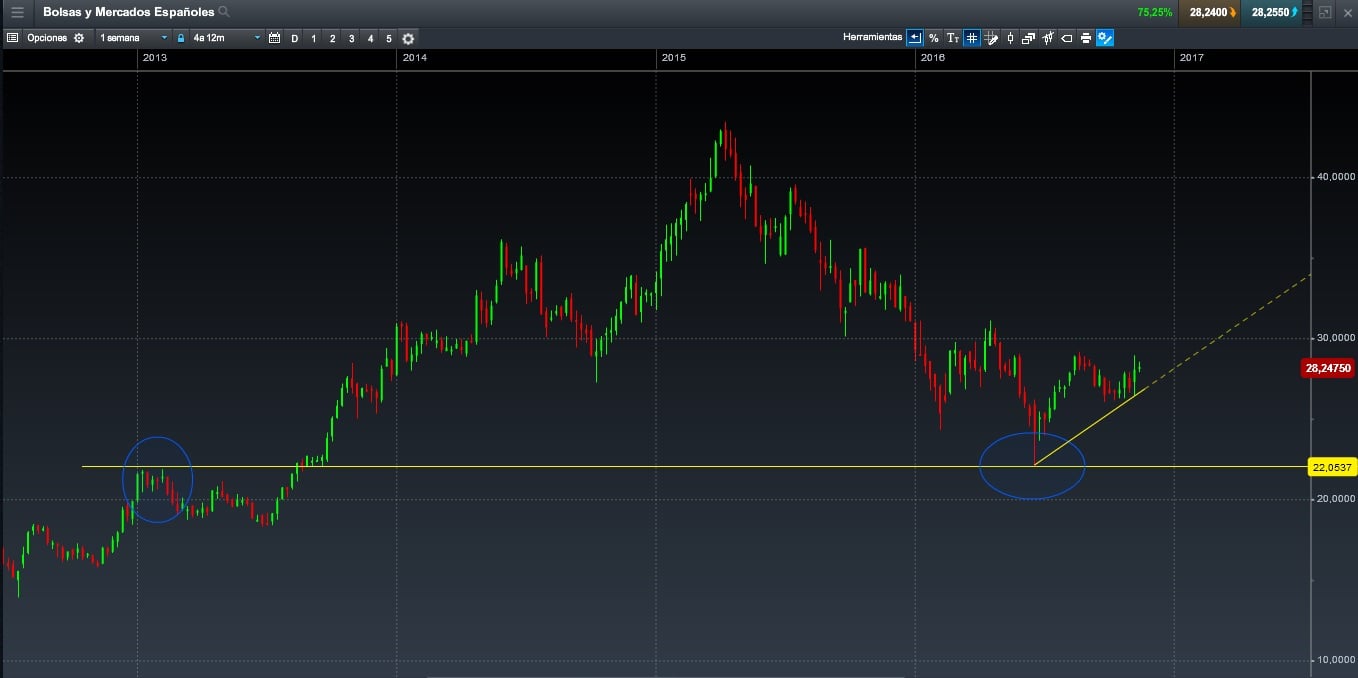Select preset 2
This screenshot has height=678, width=1358.
(x=332, y=38)
